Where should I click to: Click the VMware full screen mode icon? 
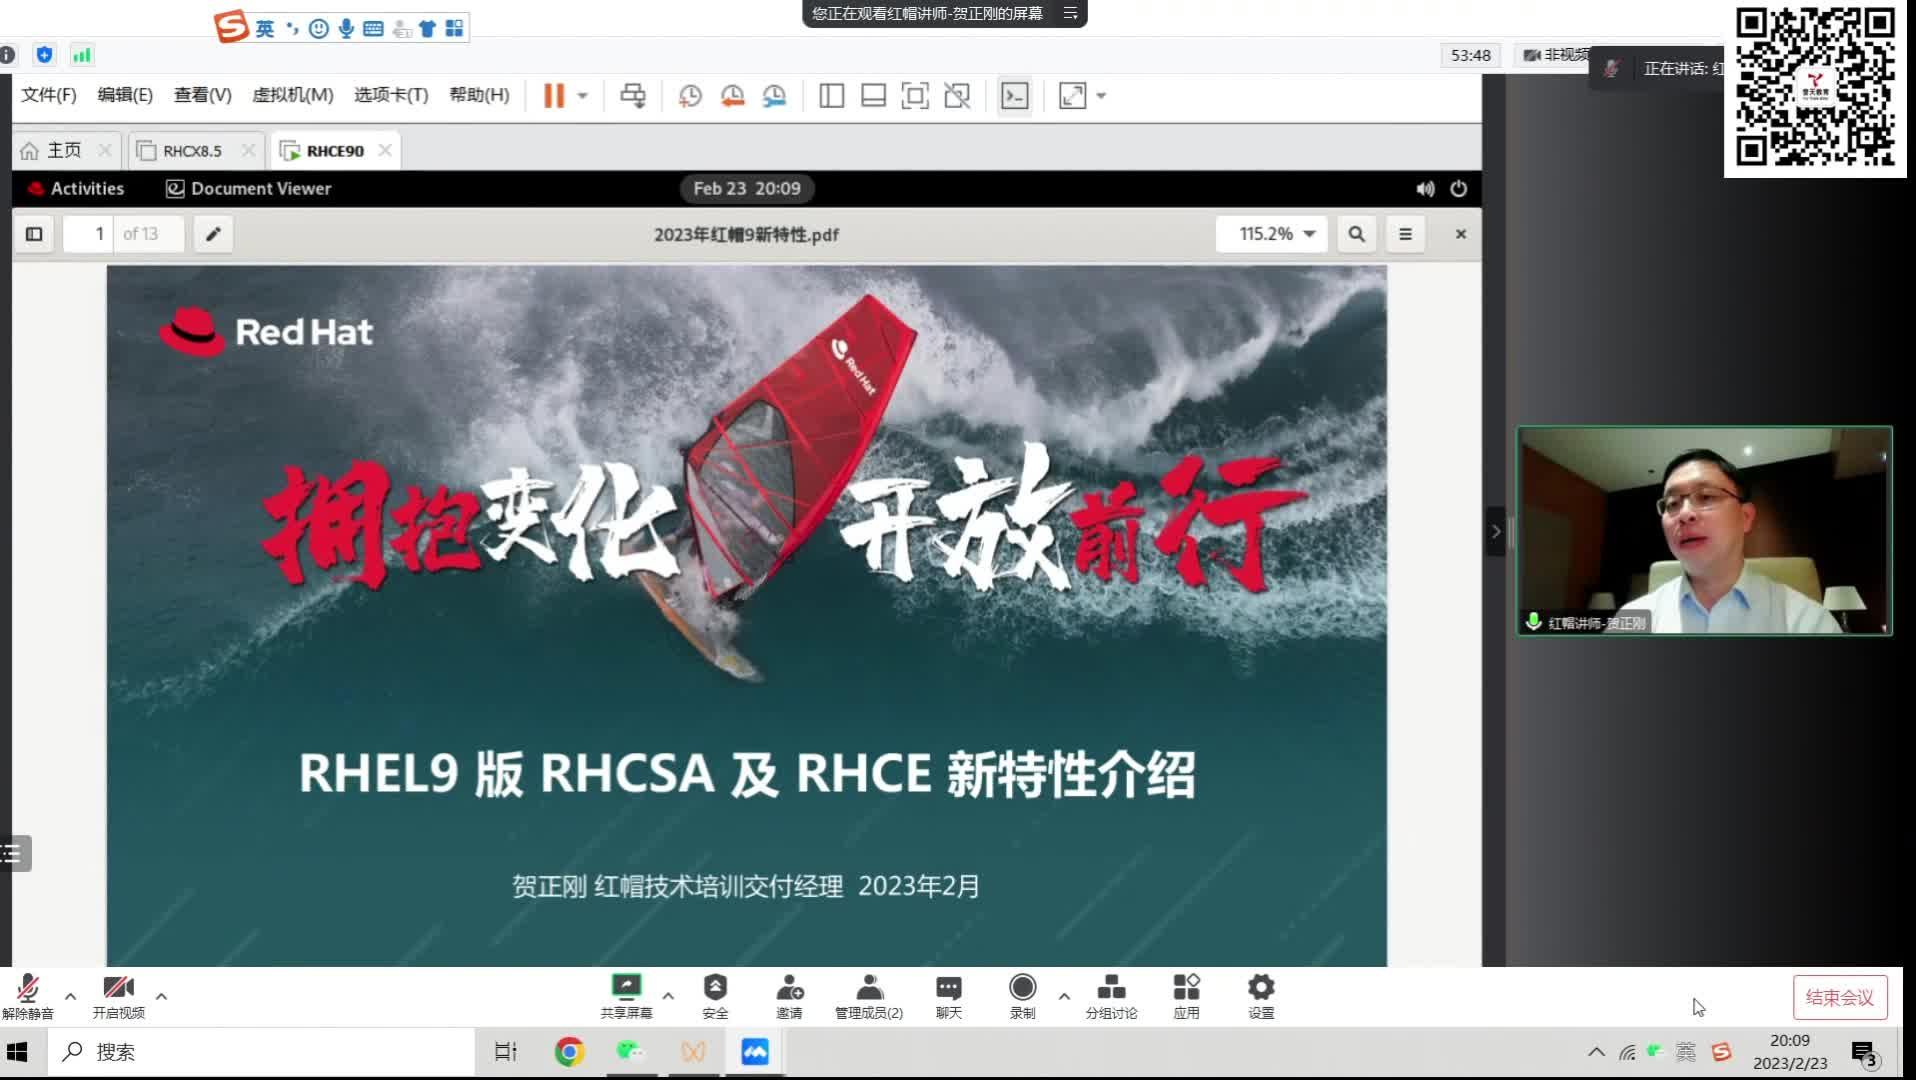pyautogui.click(x=915, y=96)
